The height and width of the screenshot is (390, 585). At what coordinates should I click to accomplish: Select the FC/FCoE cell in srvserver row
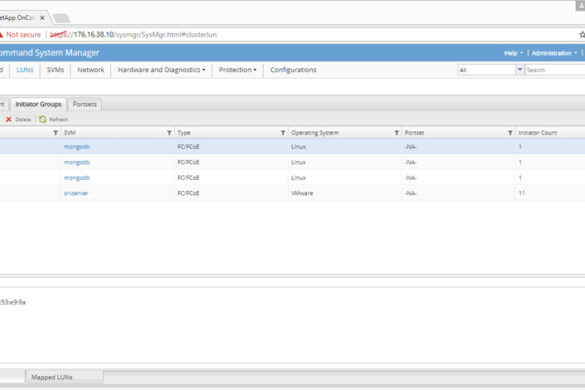[x=188, y=193]
